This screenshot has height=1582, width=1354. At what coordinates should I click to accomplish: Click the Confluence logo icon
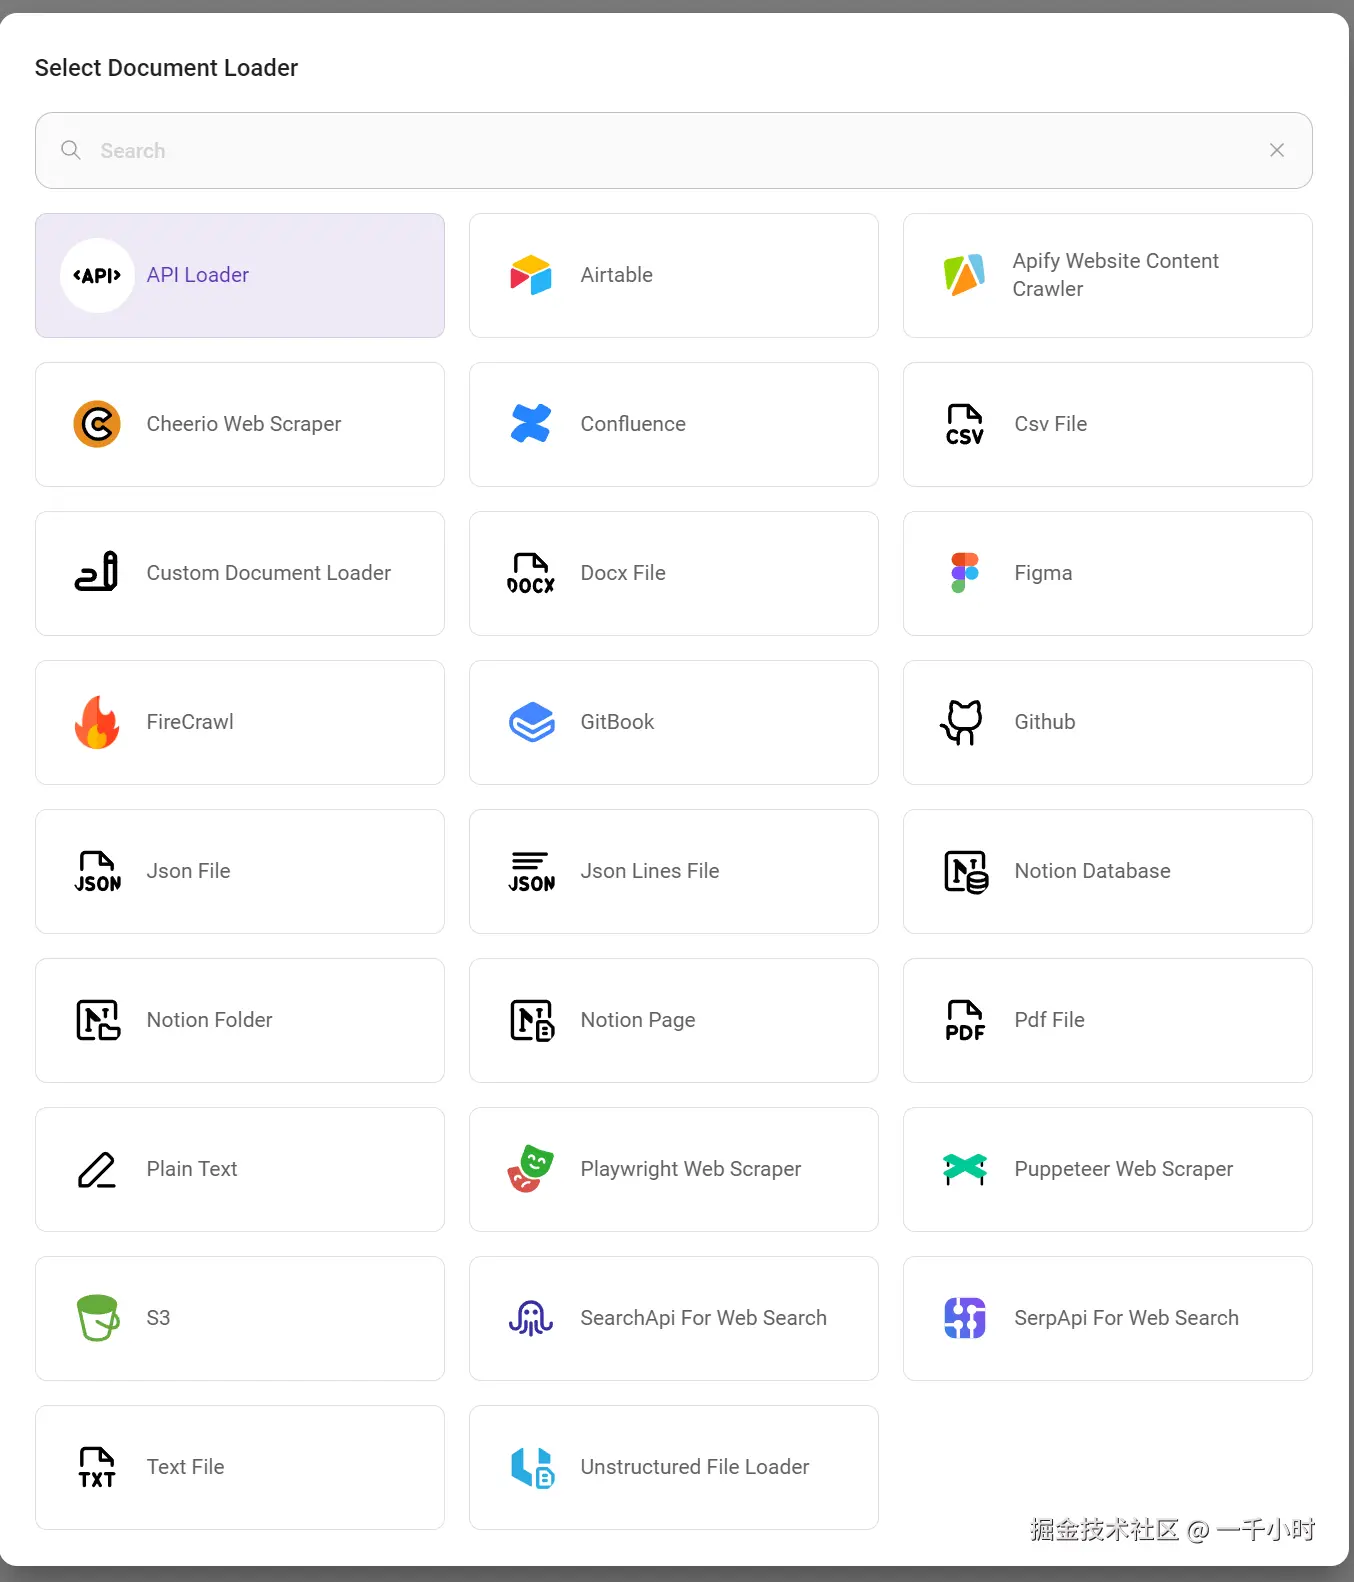point(531,424)
